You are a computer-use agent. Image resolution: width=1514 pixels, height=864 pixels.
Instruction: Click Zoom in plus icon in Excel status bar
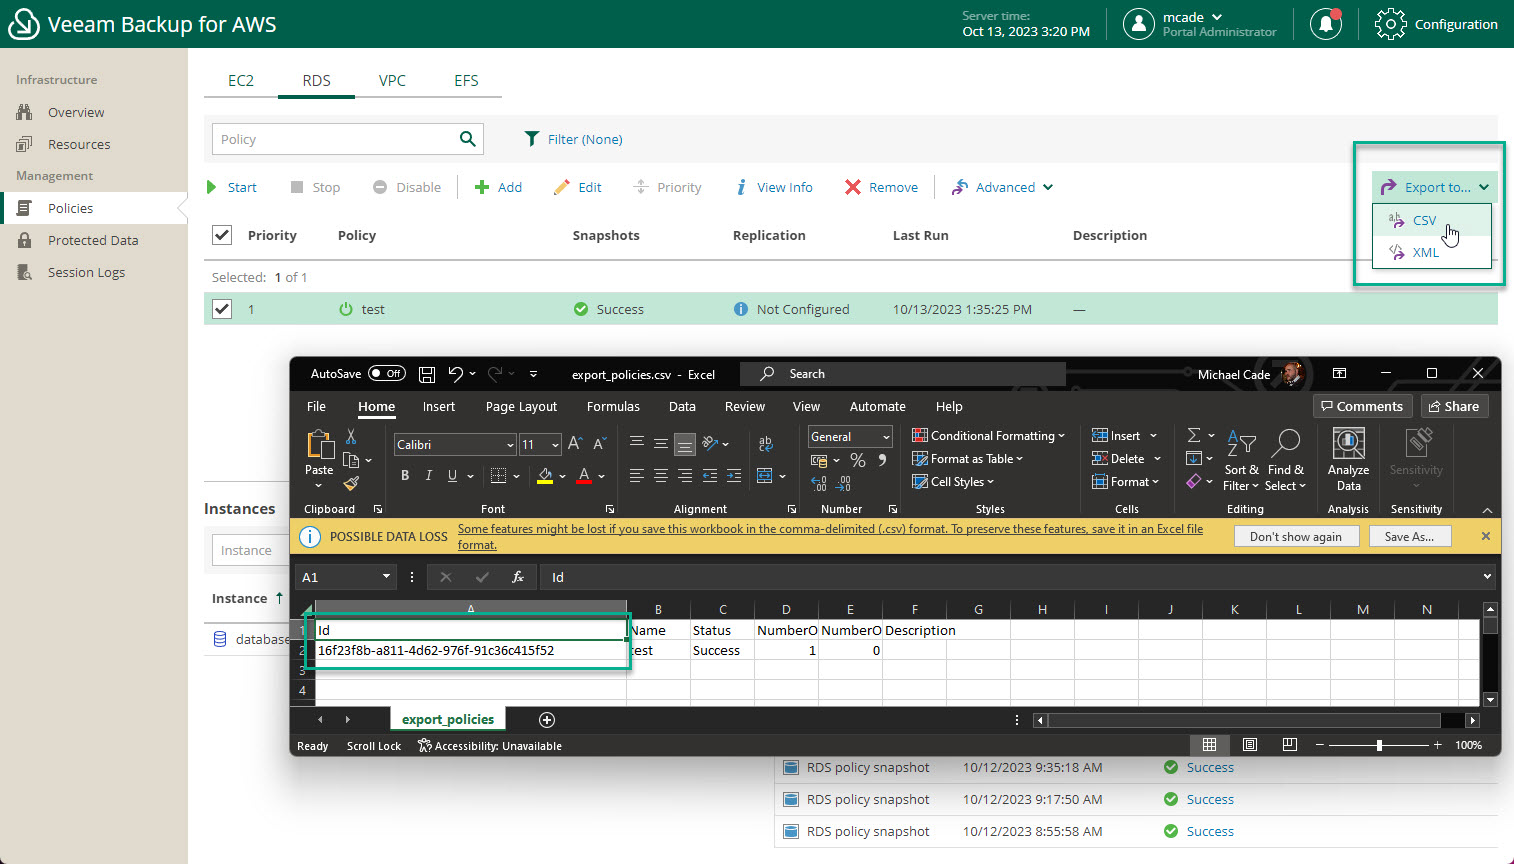[1438, 745]
